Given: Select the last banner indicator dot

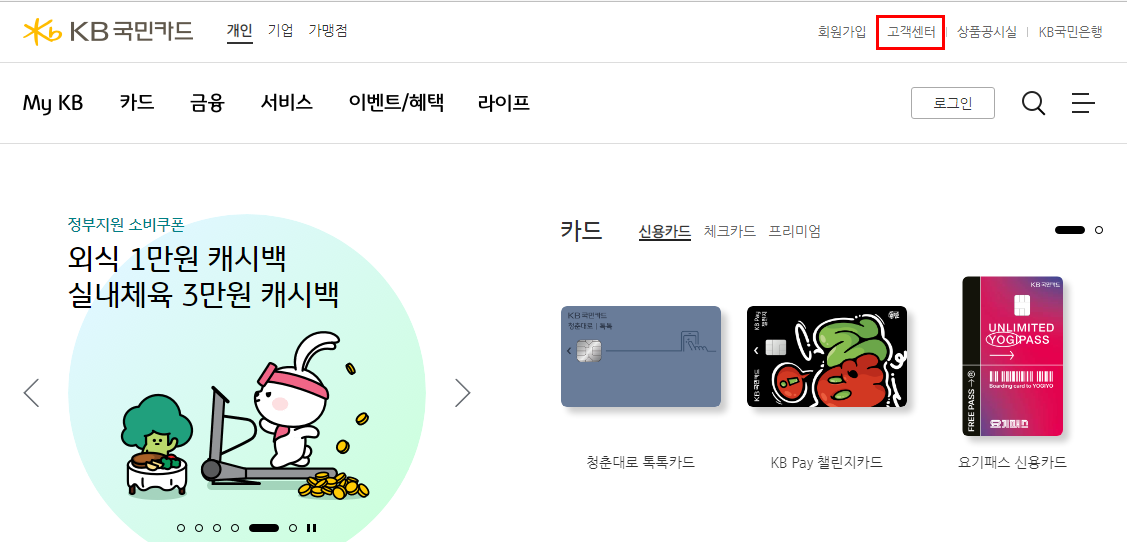Looking at the screenshot, I should tap(293, 528).
